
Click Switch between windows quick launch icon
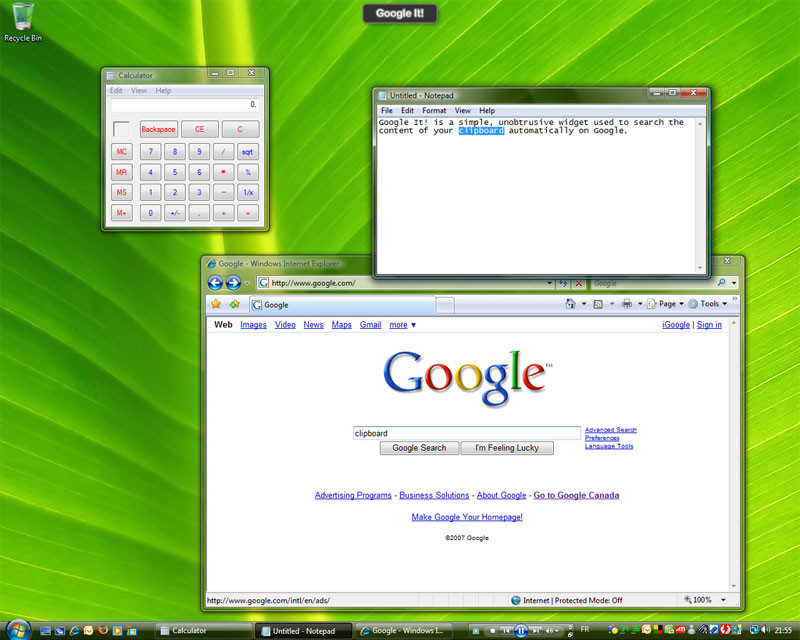[60, 631]
